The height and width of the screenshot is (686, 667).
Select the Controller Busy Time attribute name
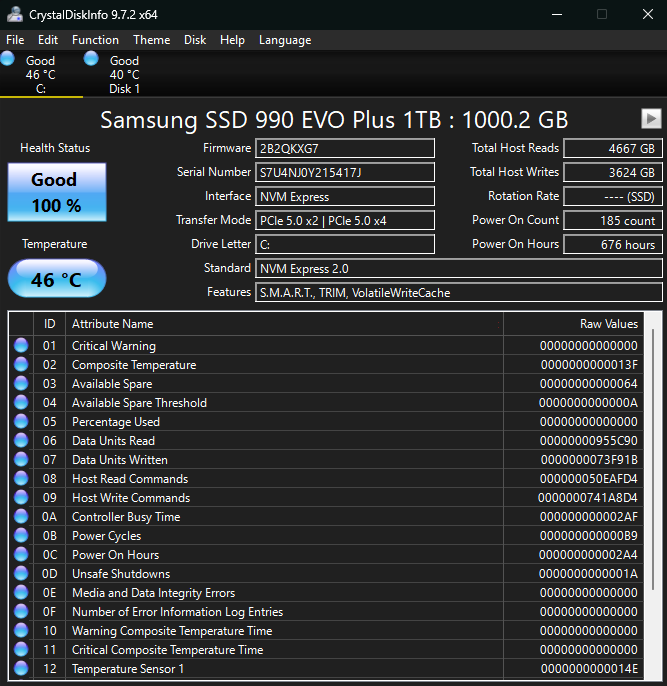[126, 517]
